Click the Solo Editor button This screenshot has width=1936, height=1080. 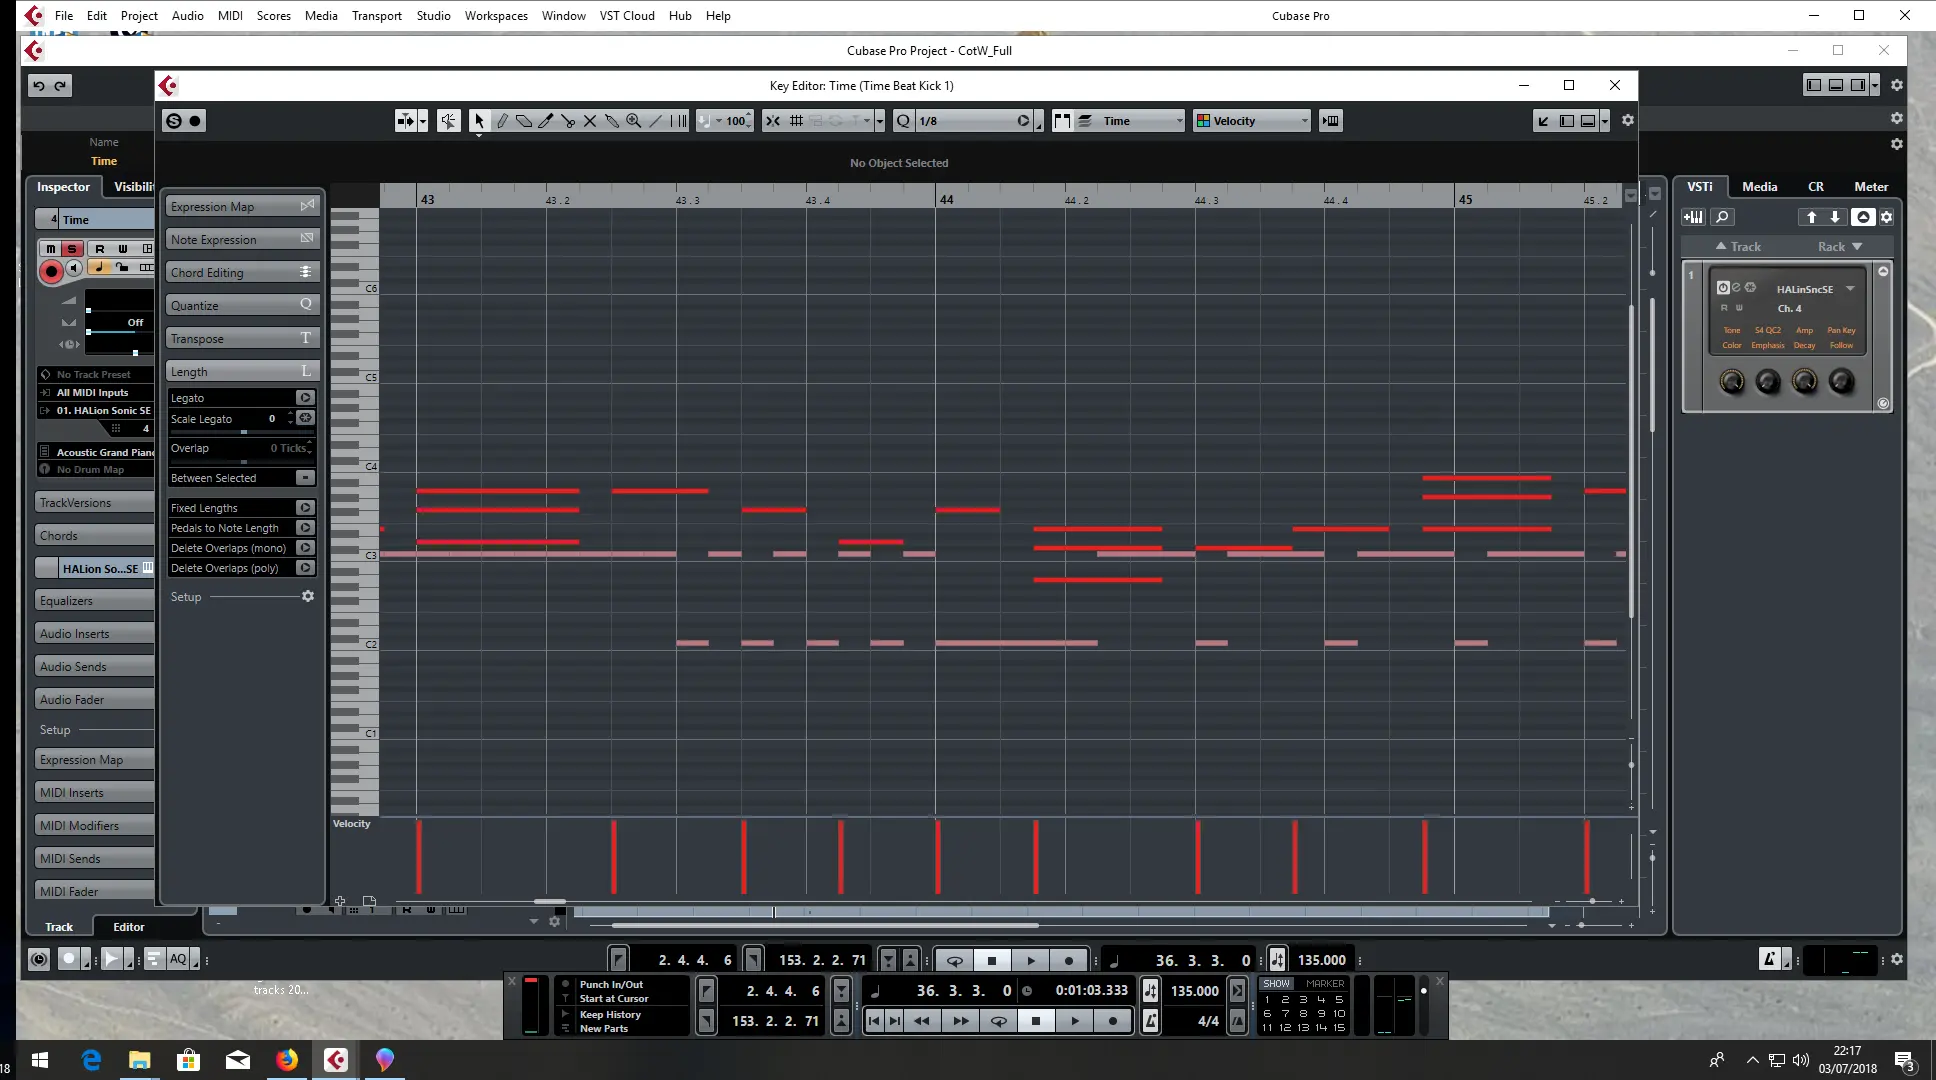coord(174,121)
